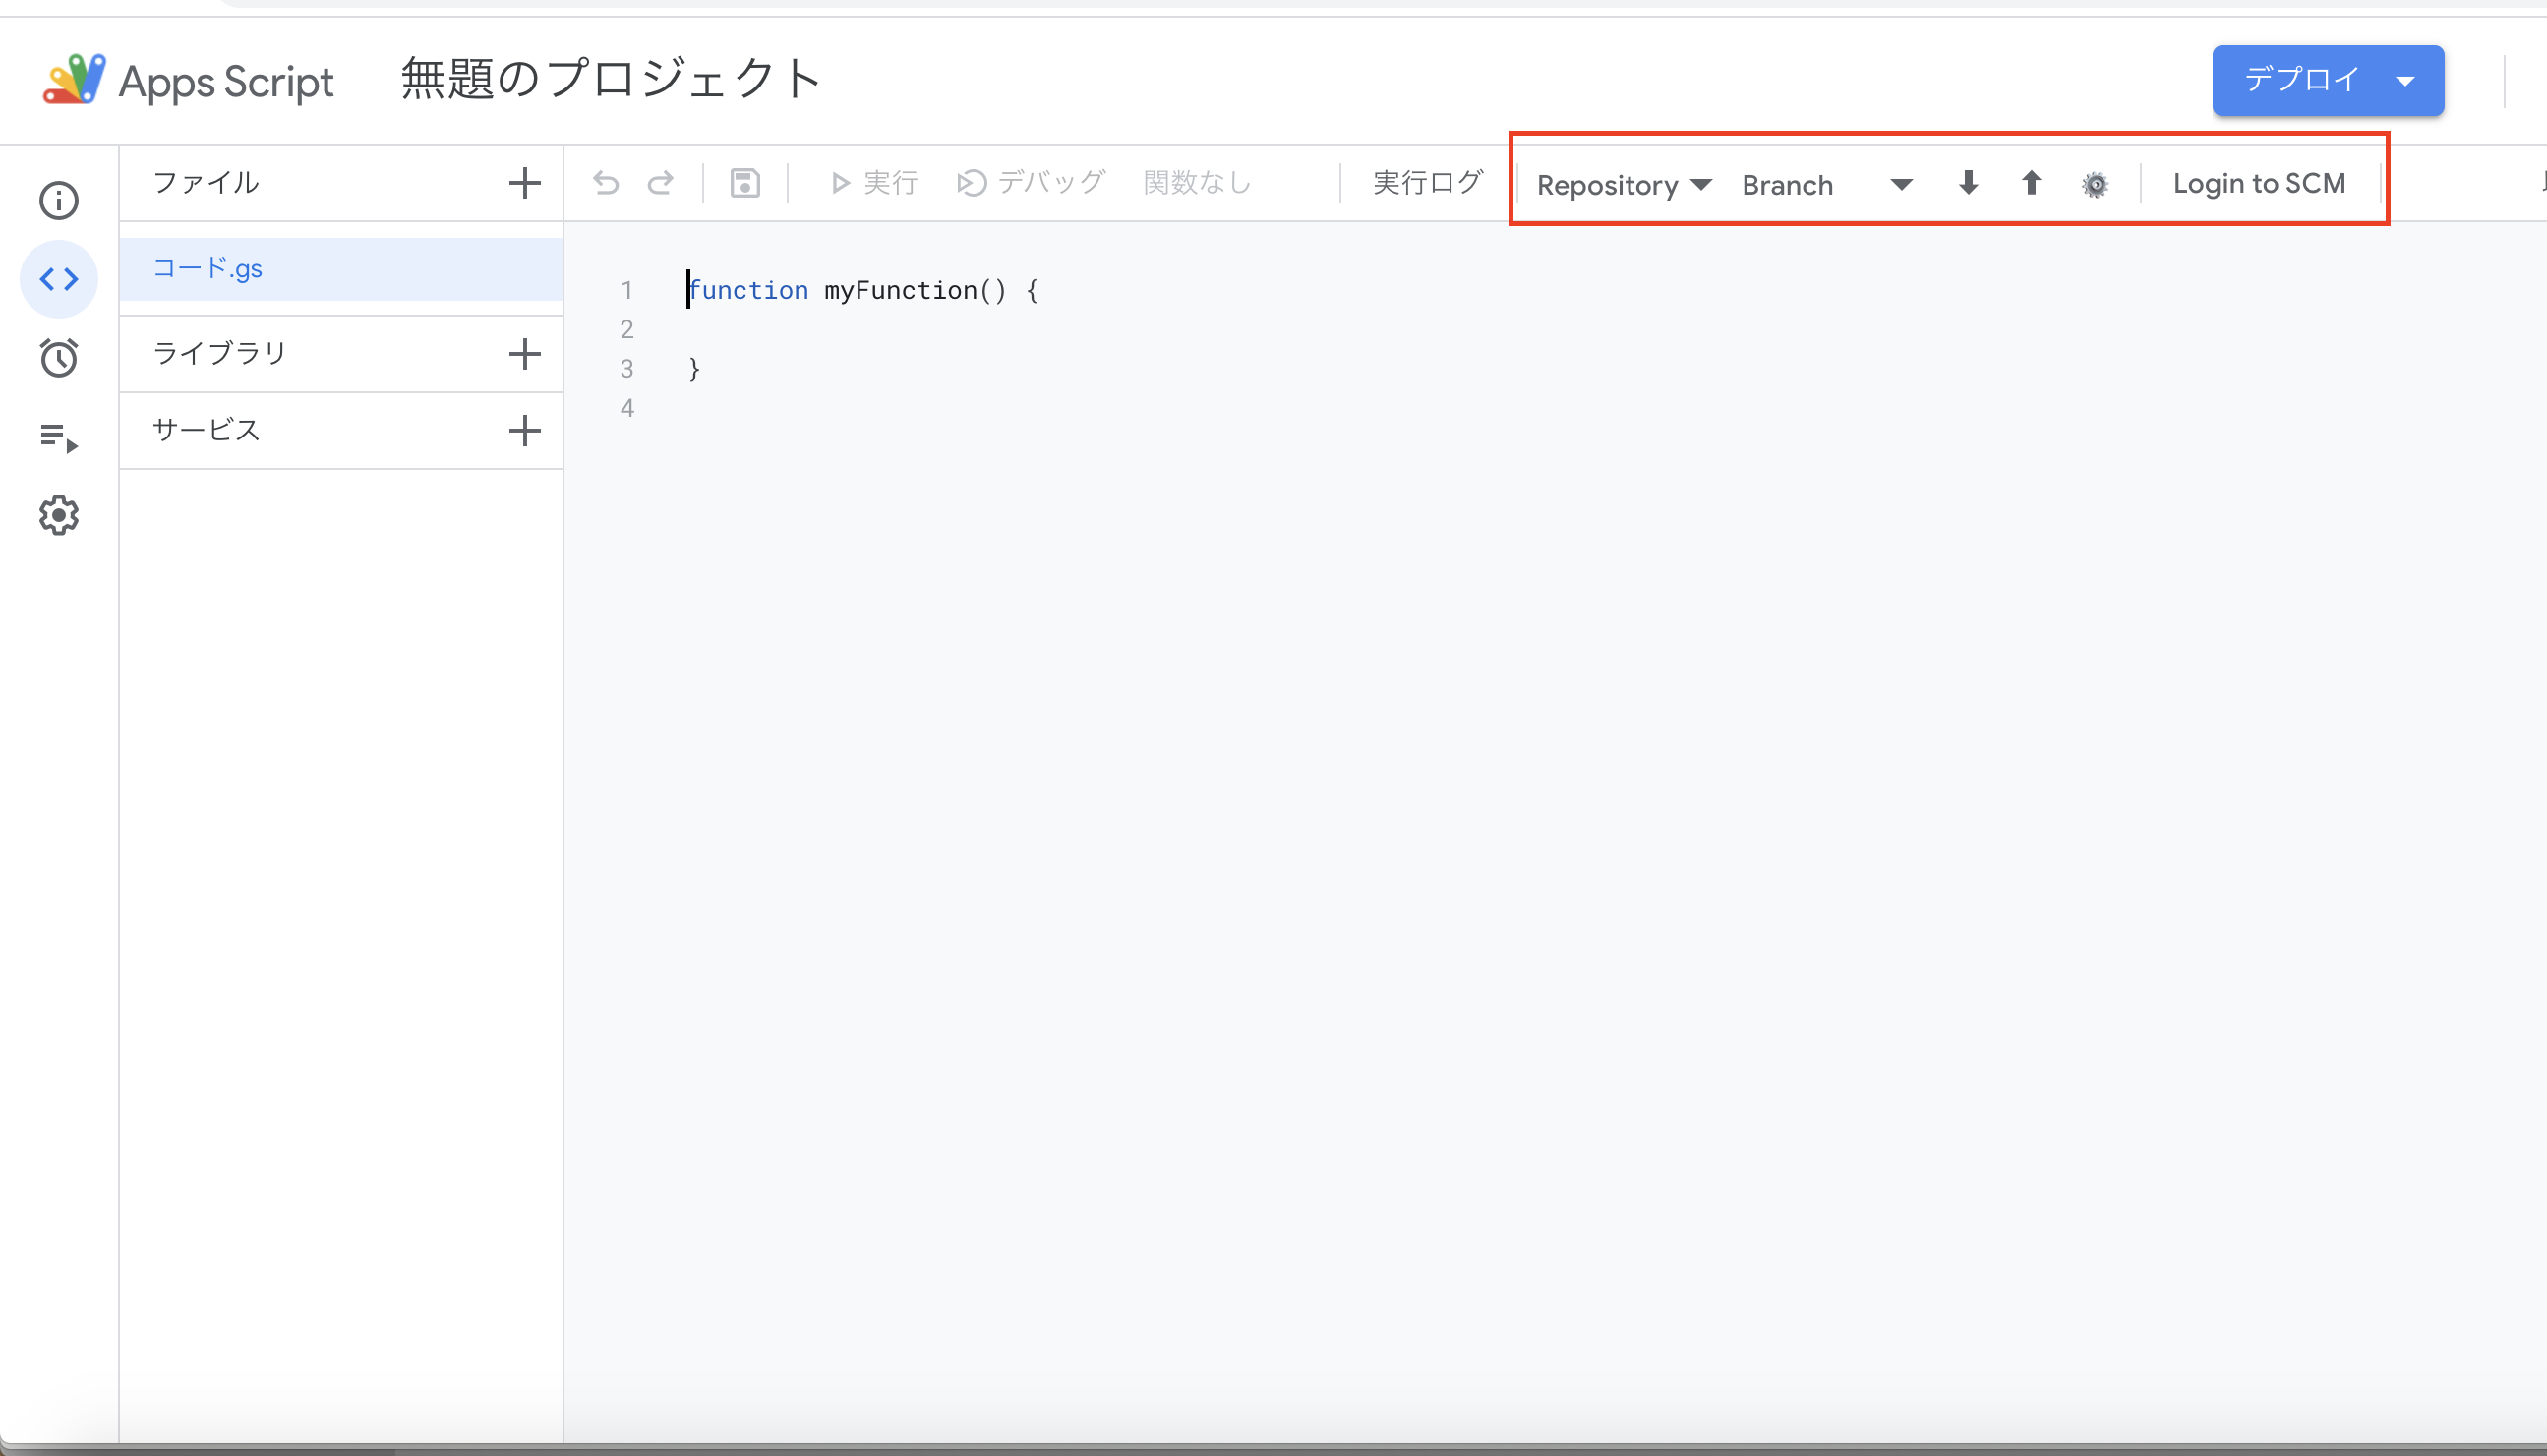The image size is (2547, 1456).
Task: Expand the デプロイ deployment options arrow
Action: coord(2406,81)
